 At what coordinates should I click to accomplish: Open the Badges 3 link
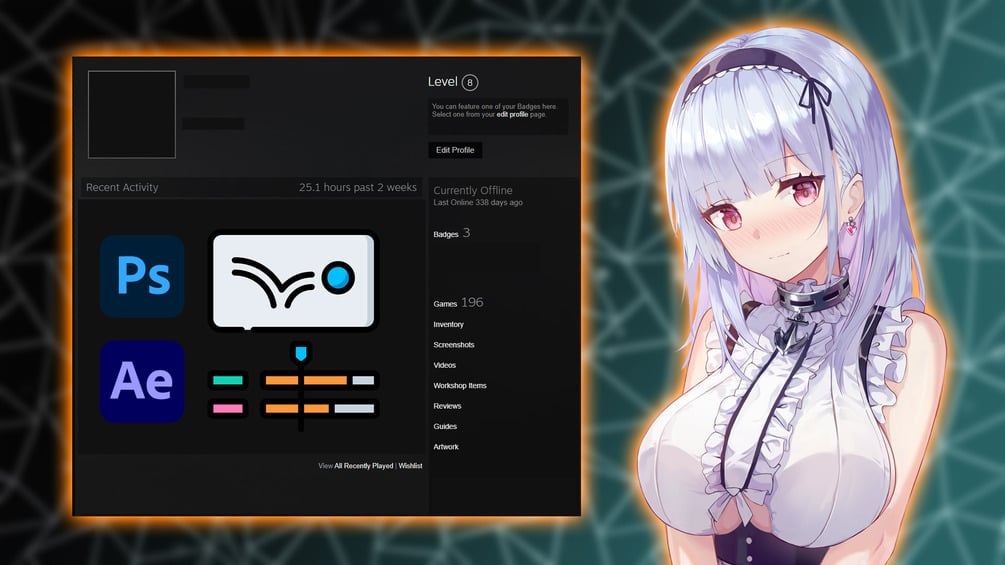(452, 233)
